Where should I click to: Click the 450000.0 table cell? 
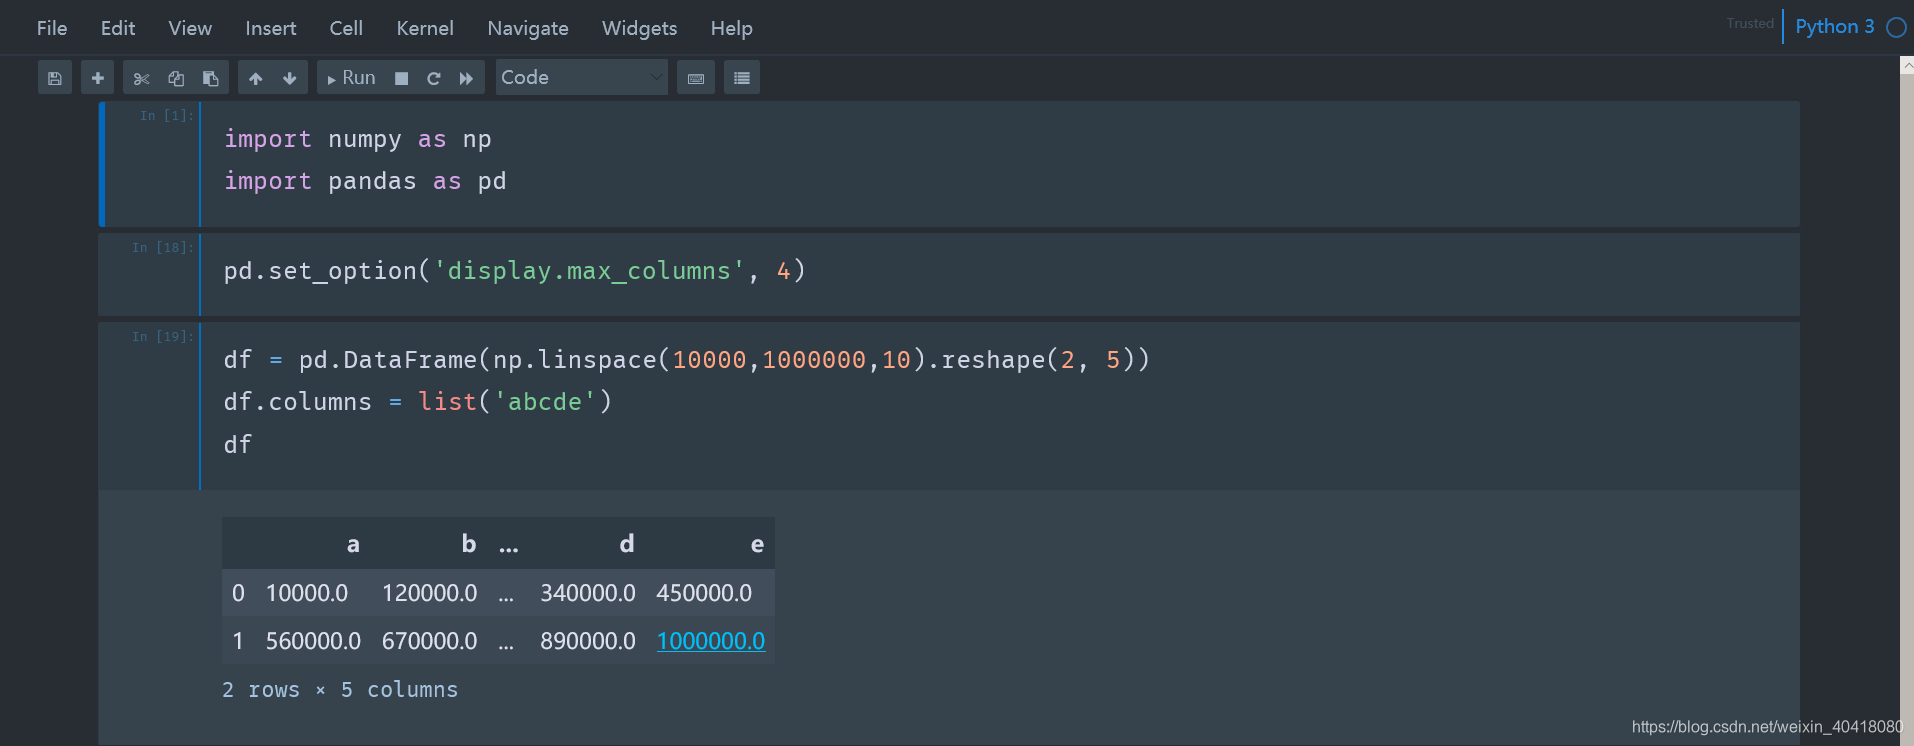pyautogui.click(x=704, y=593)
